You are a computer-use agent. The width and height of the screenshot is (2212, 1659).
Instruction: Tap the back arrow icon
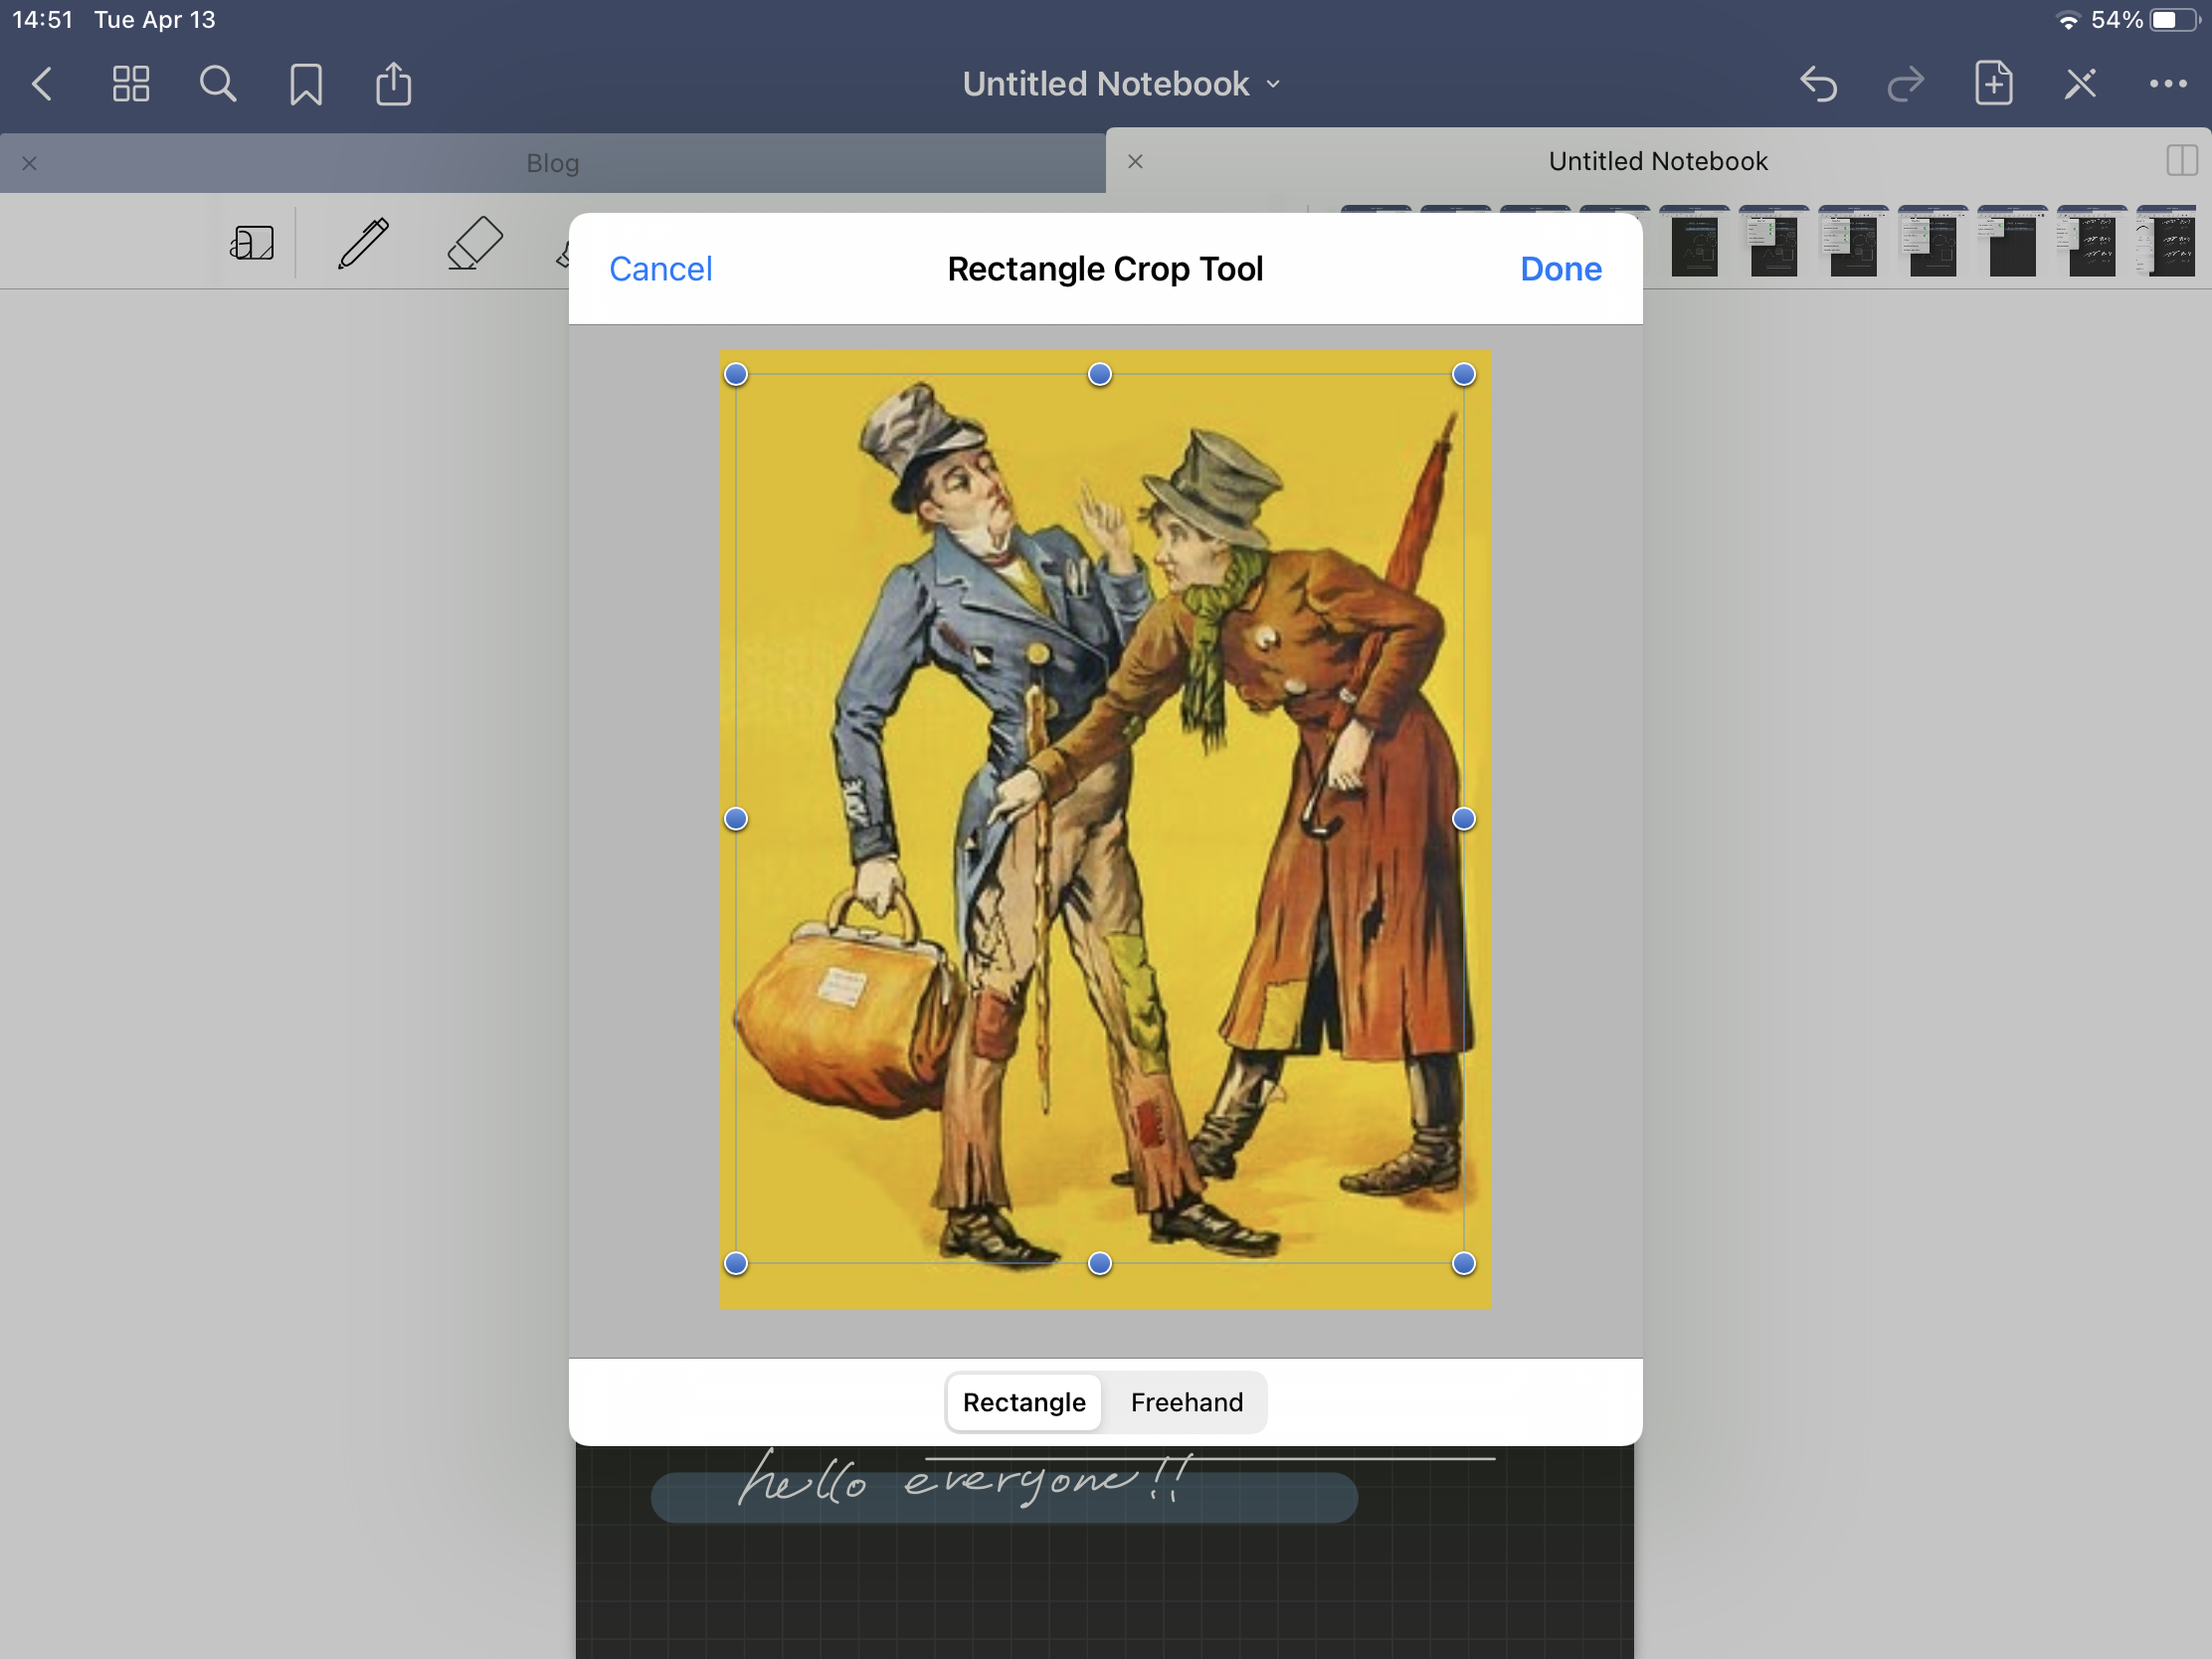coord(42,84)
